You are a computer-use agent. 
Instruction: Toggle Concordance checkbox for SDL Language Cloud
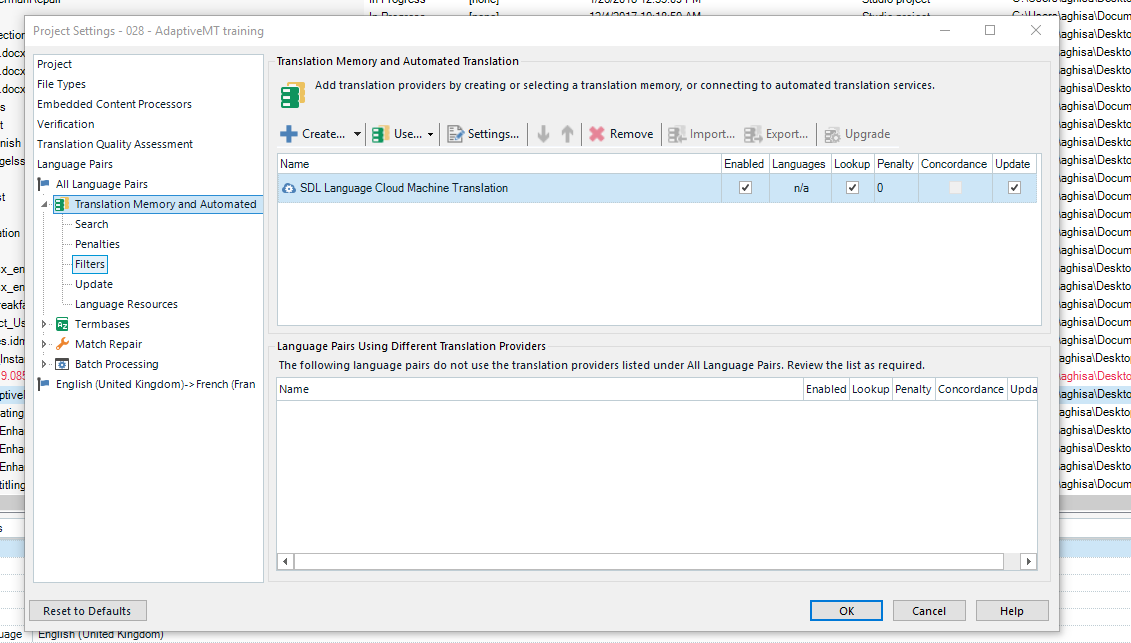955,188
